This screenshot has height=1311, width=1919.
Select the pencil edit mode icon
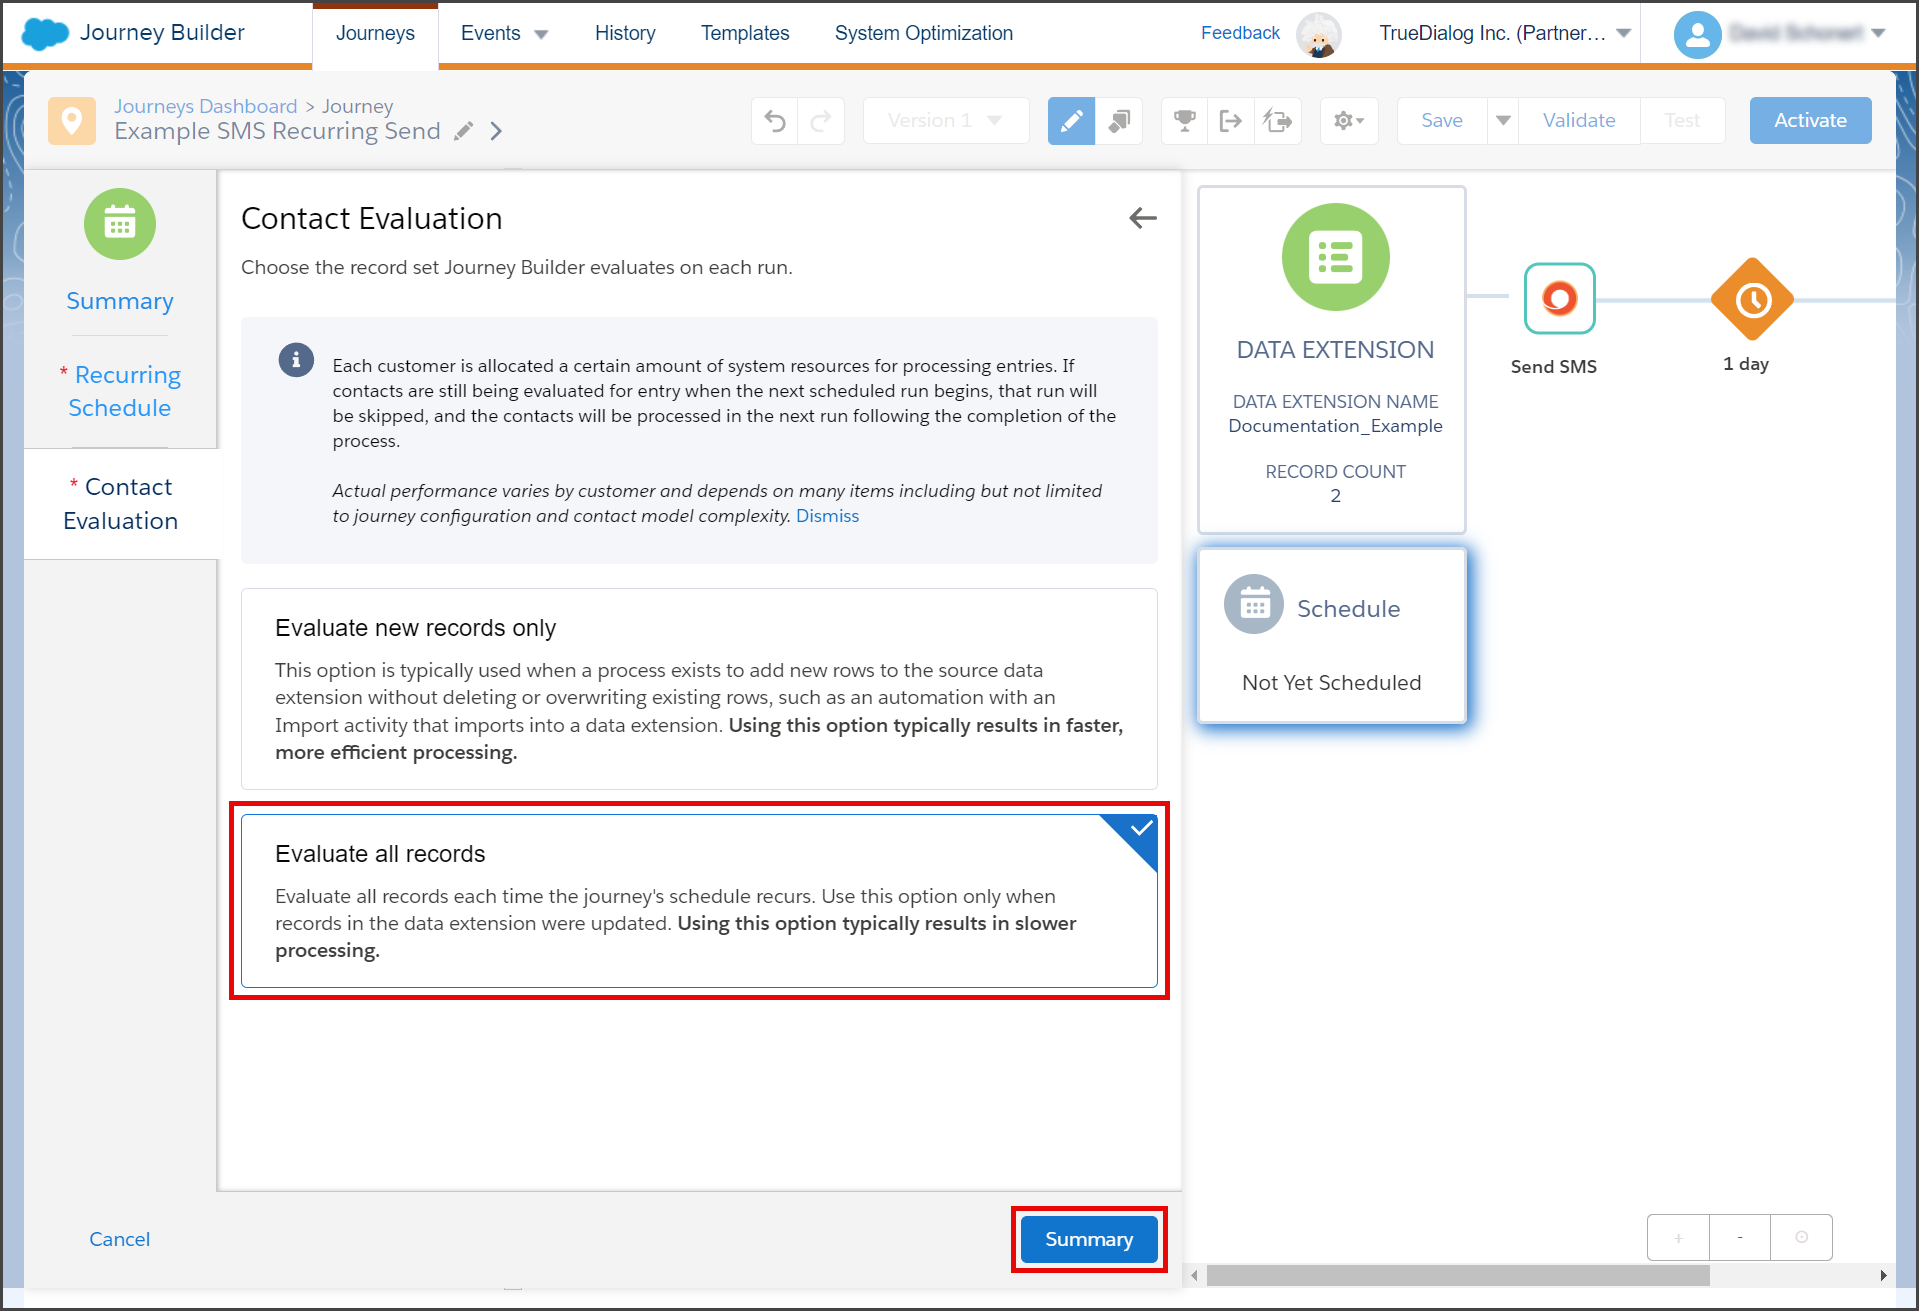coord(1071,121)
